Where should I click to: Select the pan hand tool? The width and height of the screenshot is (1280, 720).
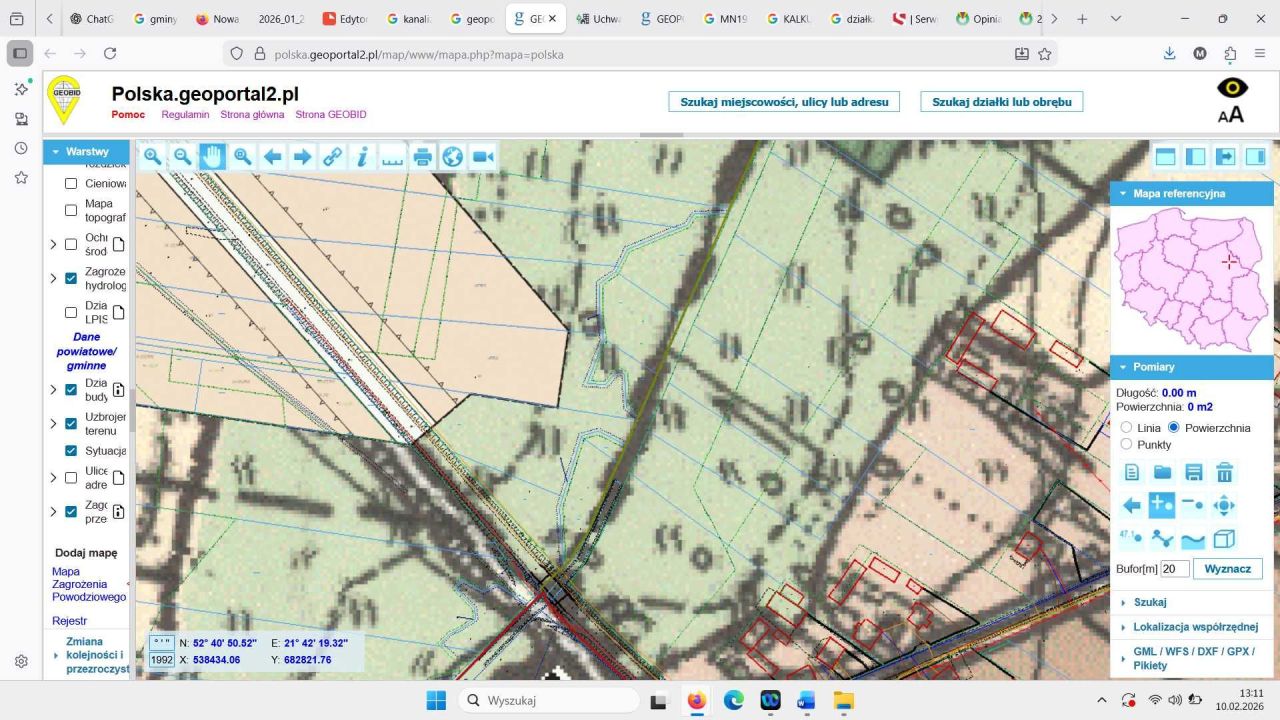[x=212, y=156]
